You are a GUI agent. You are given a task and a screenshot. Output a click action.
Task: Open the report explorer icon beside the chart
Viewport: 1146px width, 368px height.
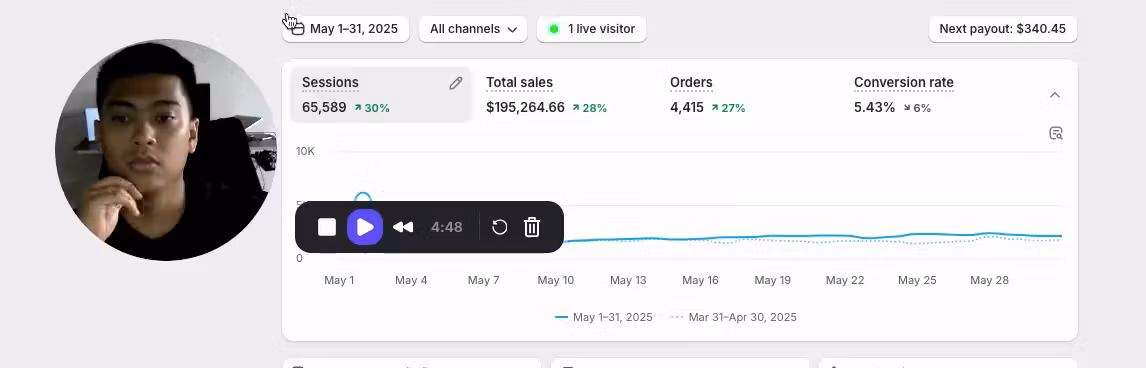pyautogui.click(x=1055, y=133)
